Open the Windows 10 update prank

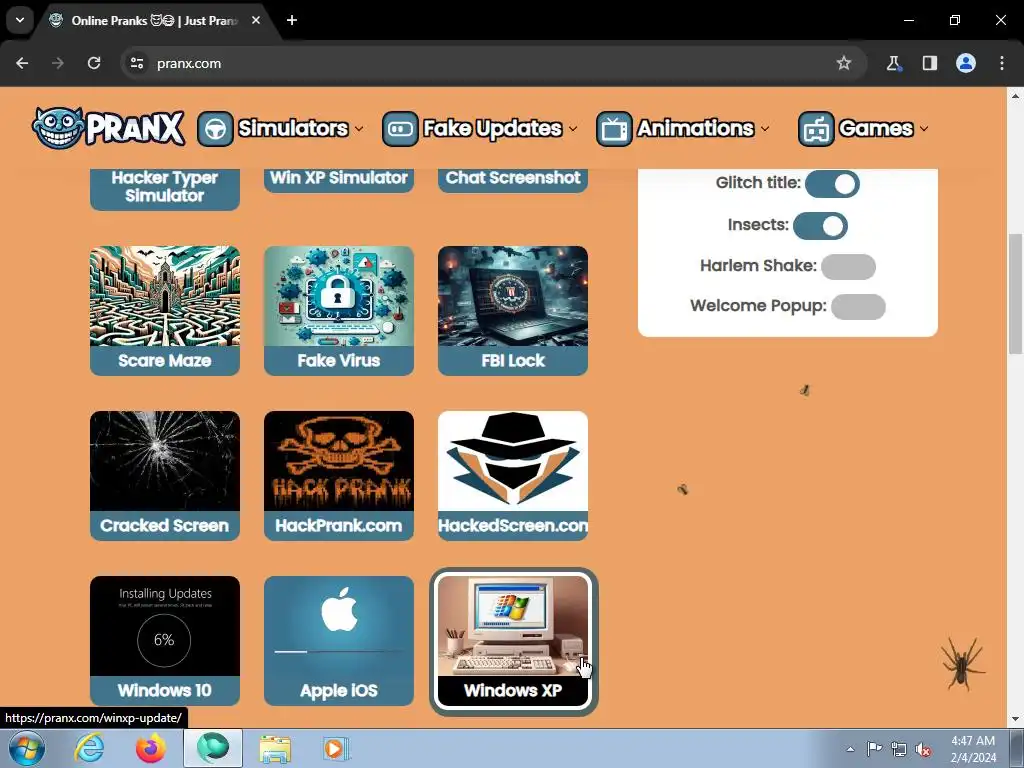coord(165,641)
